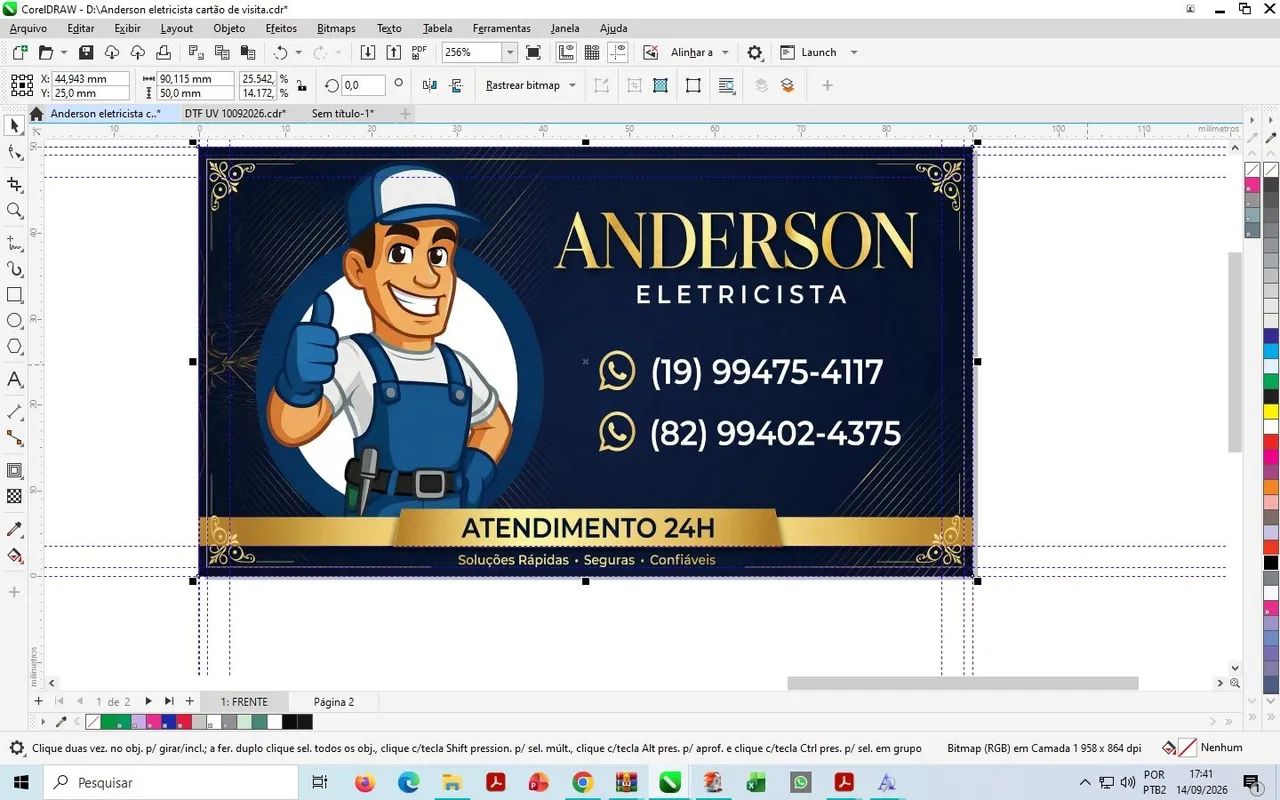Switch to the DTF UV 10092026.cdr tab
1280x800 pixels.
(235, 114)
